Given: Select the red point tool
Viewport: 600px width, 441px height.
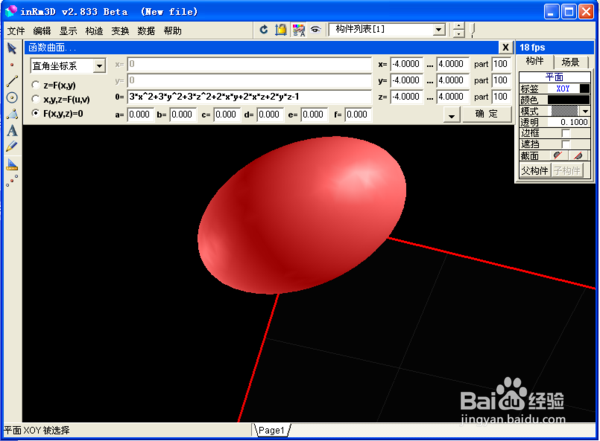Looking at the screenshot, I should click(x=12, y=65).
